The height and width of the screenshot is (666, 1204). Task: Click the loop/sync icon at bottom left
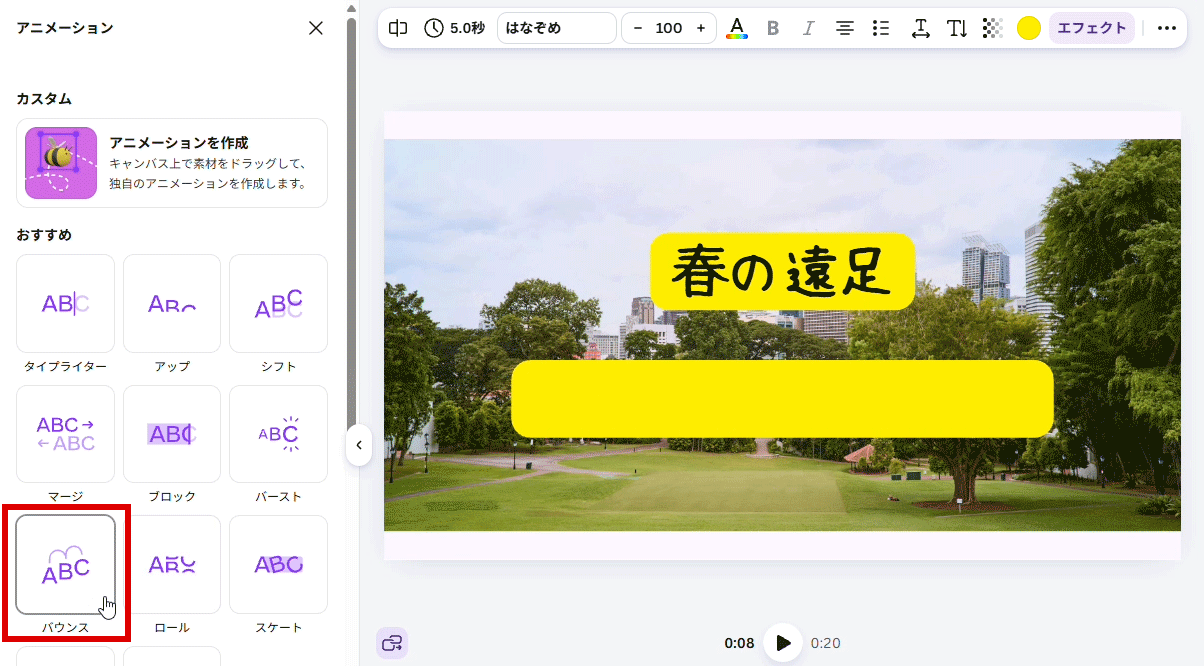392,642
